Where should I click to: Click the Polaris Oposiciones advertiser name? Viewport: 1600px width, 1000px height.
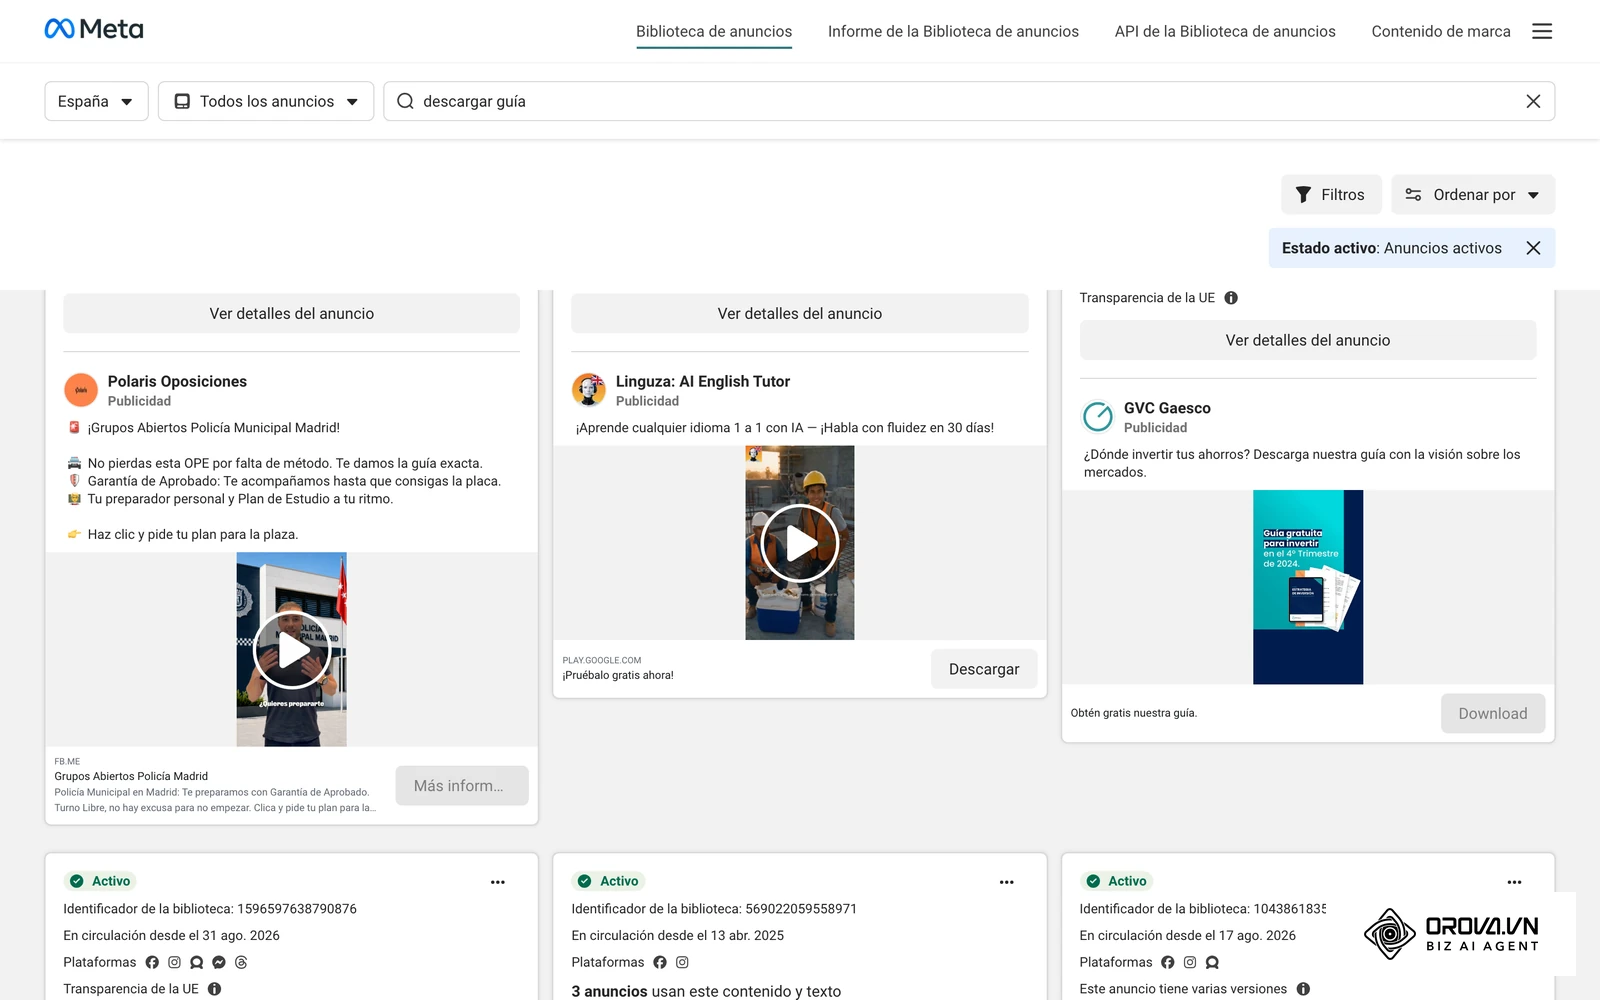click(177, 381)
